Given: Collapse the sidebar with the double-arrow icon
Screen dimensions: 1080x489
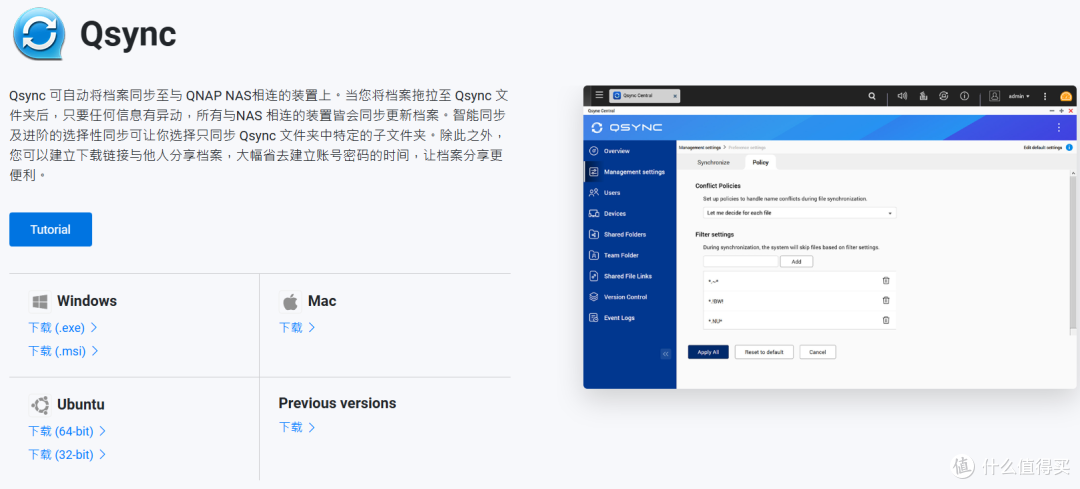Looking at the screenshot, I should tap(665, 354).
